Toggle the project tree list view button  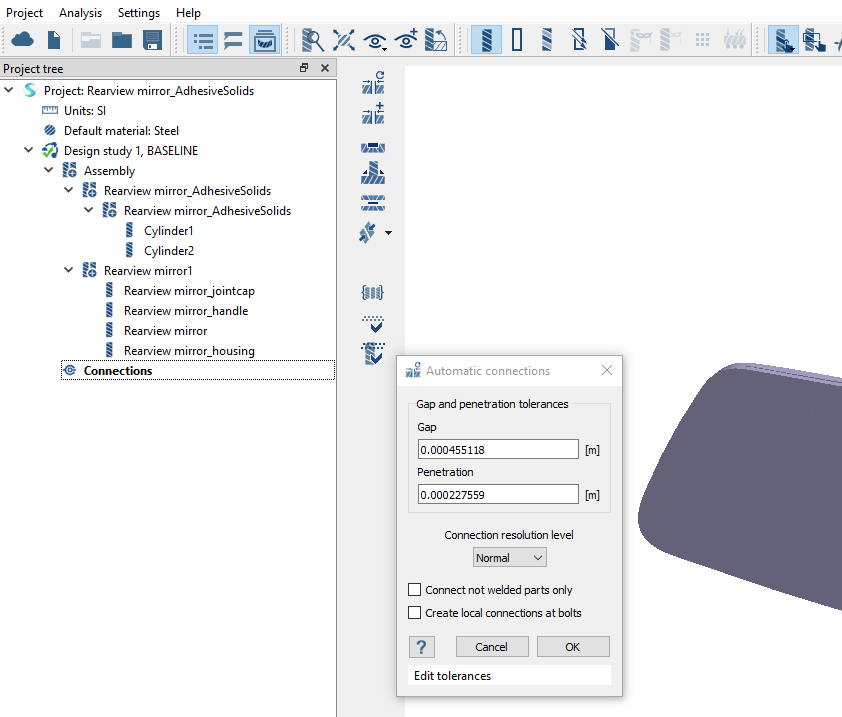coord(203,40)
